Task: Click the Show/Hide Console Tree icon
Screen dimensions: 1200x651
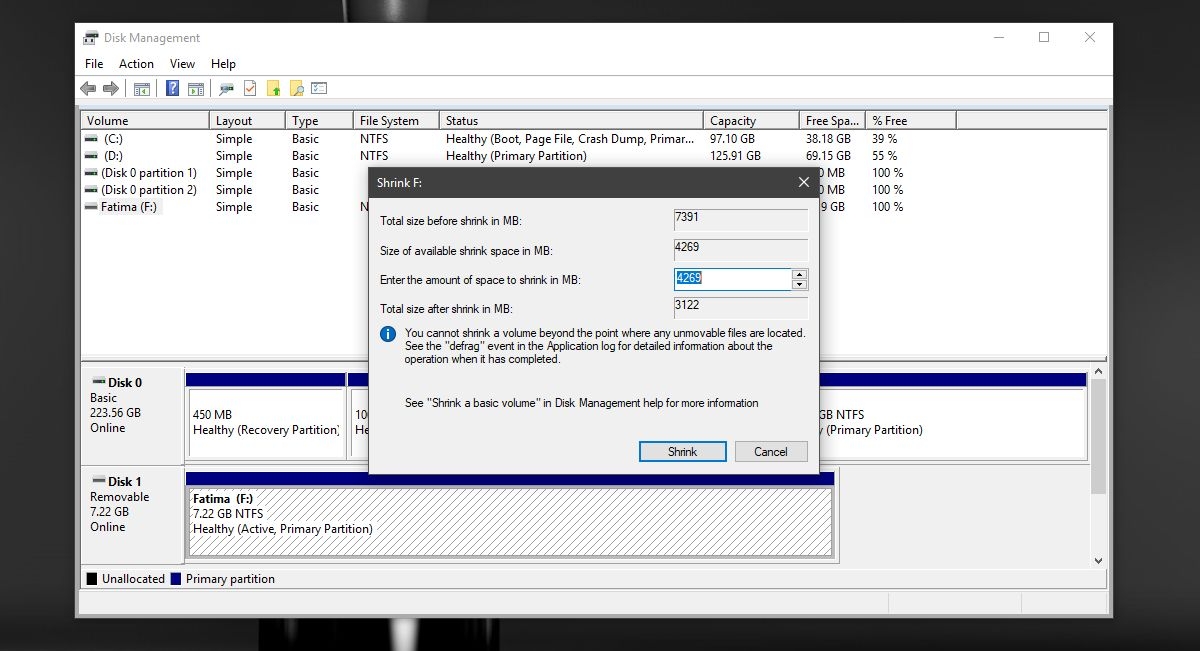Action: pyautogui.click(x=142, y=89)
